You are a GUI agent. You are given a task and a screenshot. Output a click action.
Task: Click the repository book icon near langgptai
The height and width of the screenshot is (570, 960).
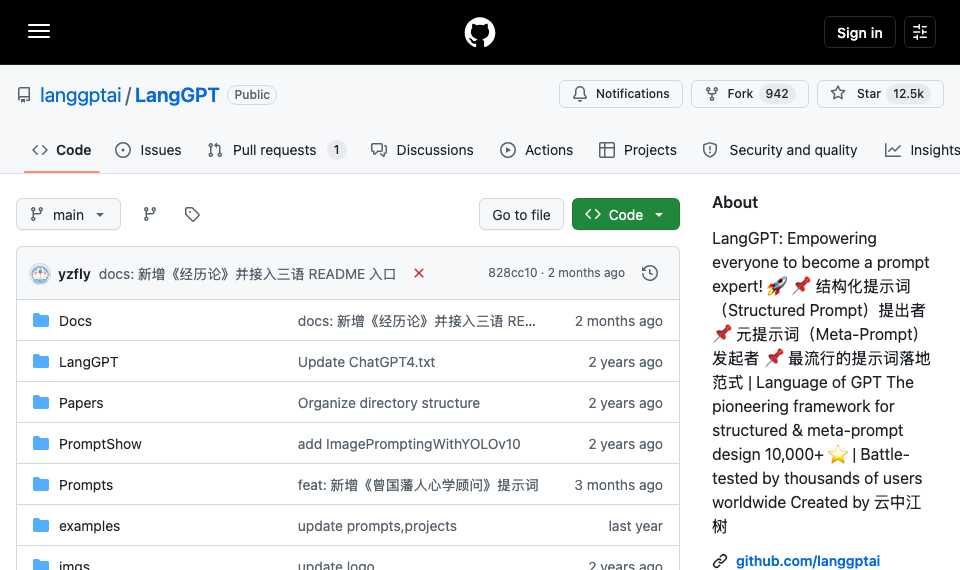pos(24,95)
